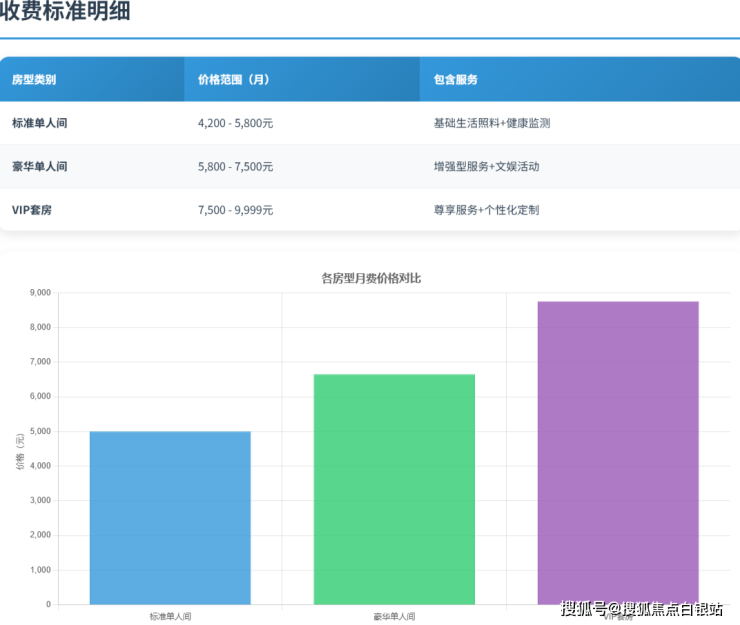Select the green 豪华单人间 bar
The height and width of the screenshot is (625, 740).
coord(394,490)
